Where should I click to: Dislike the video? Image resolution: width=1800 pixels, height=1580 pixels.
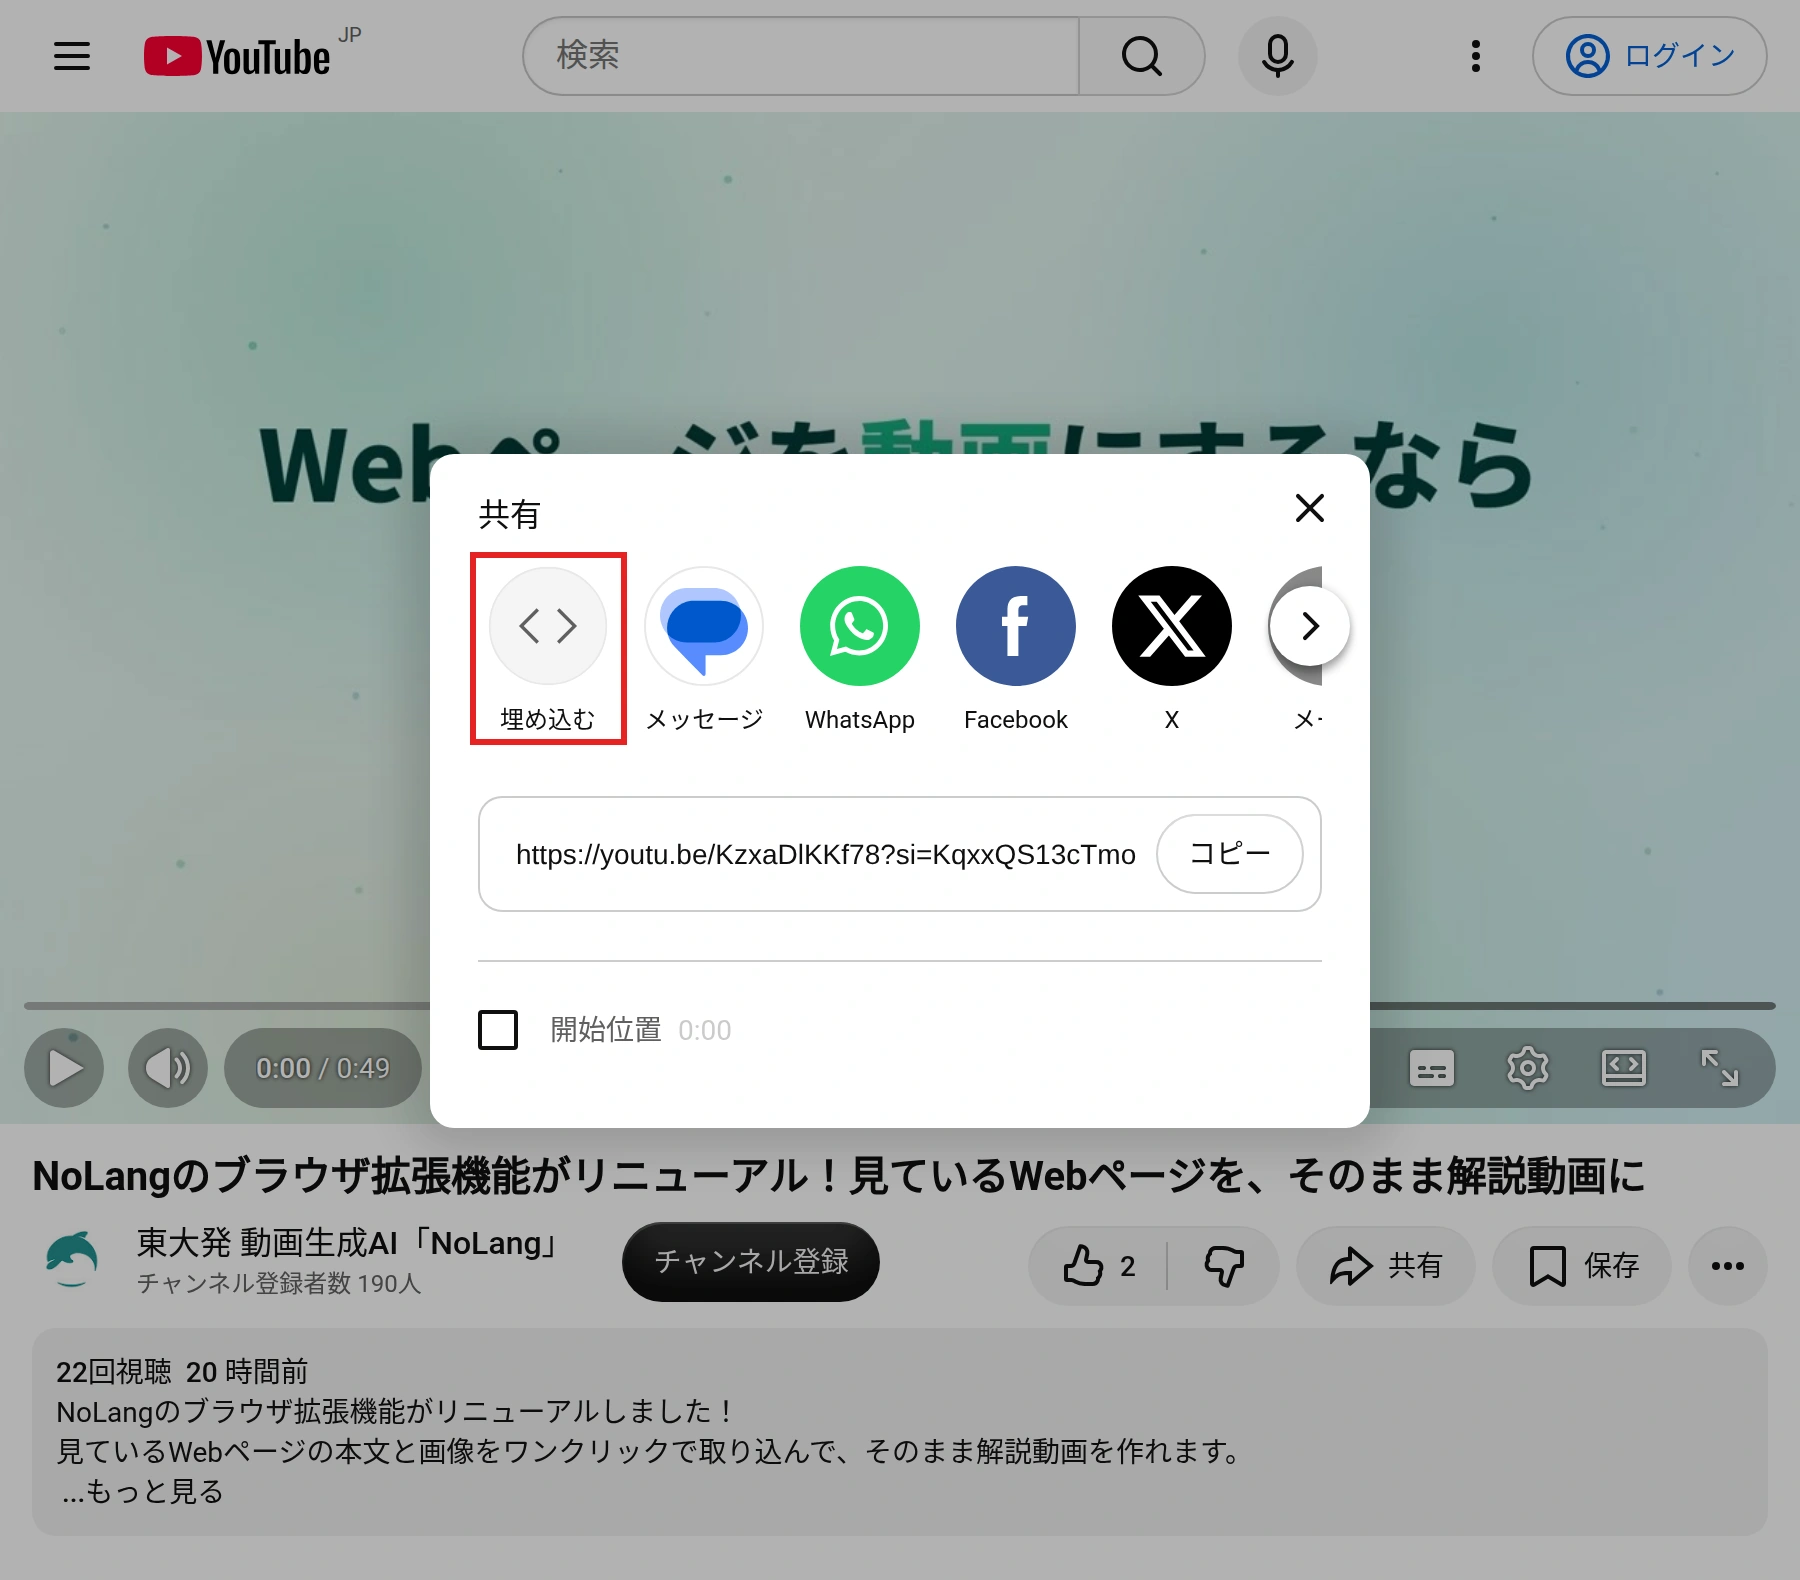[1224, 1266]
